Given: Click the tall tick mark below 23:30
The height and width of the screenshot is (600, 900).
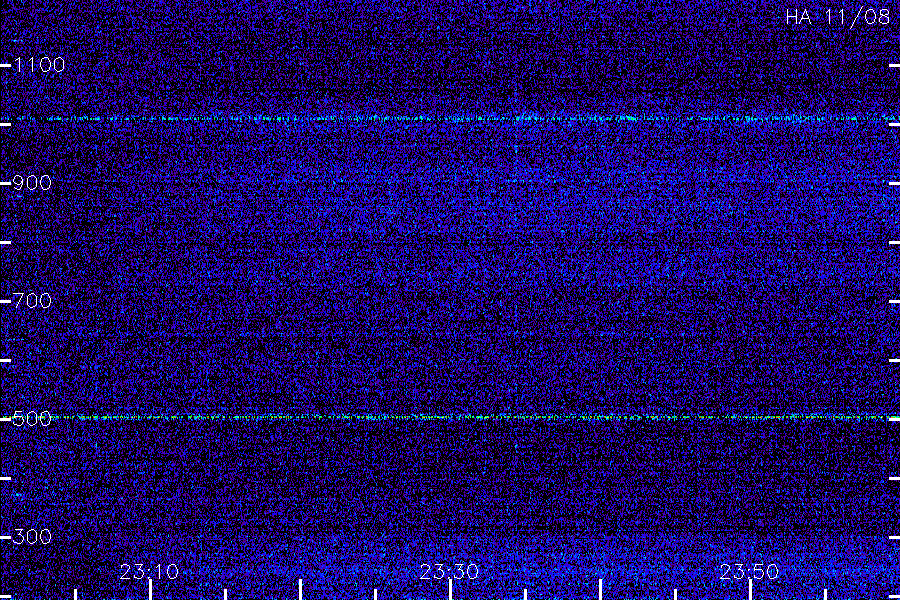Looking at the screenshot, I should click(x=450, y=590).
